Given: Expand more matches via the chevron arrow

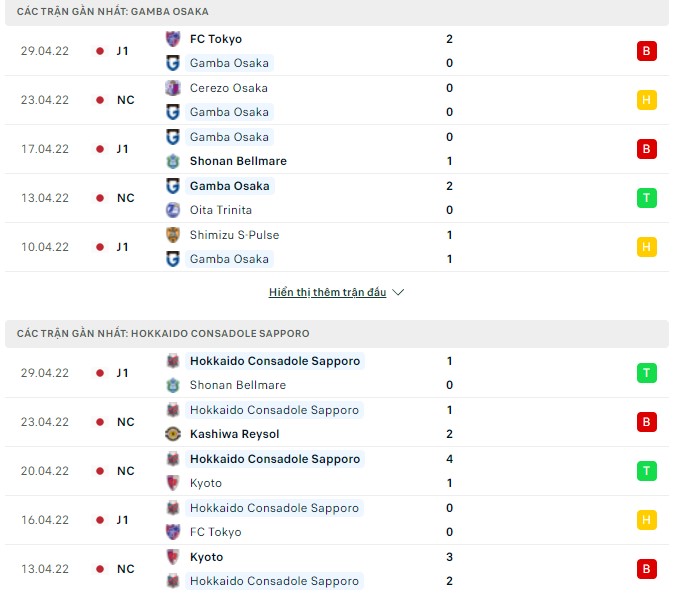Looking at the screenshot, I should (x=398, y=293).
